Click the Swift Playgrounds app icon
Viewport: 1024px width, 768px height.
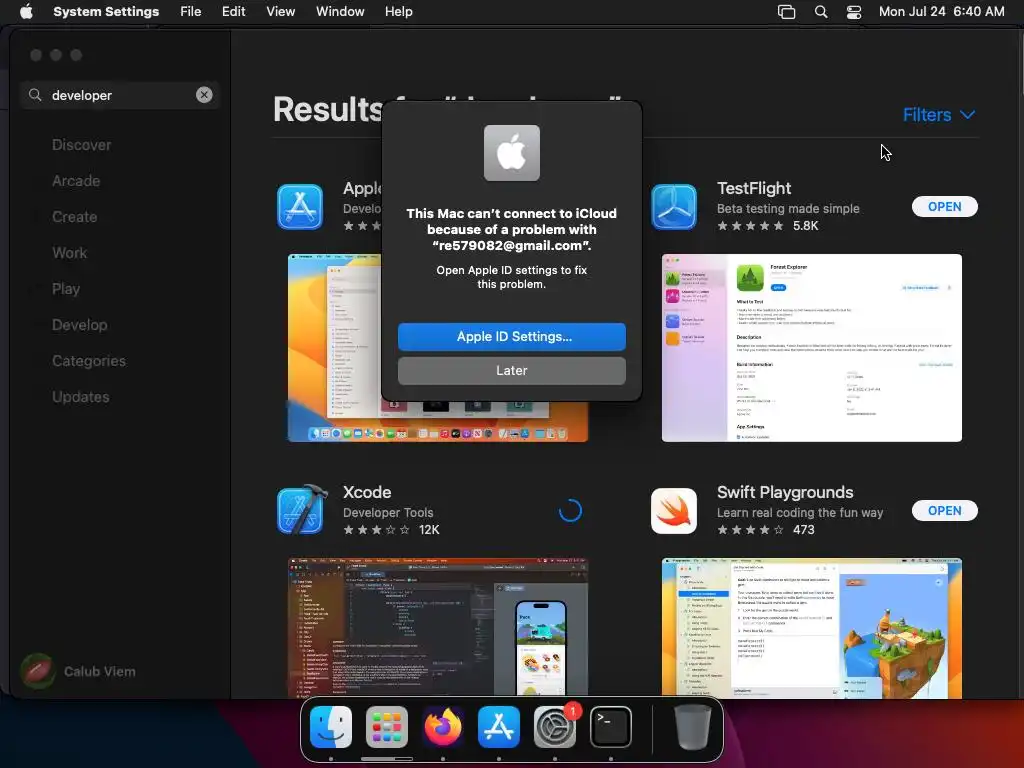[674, 511]
